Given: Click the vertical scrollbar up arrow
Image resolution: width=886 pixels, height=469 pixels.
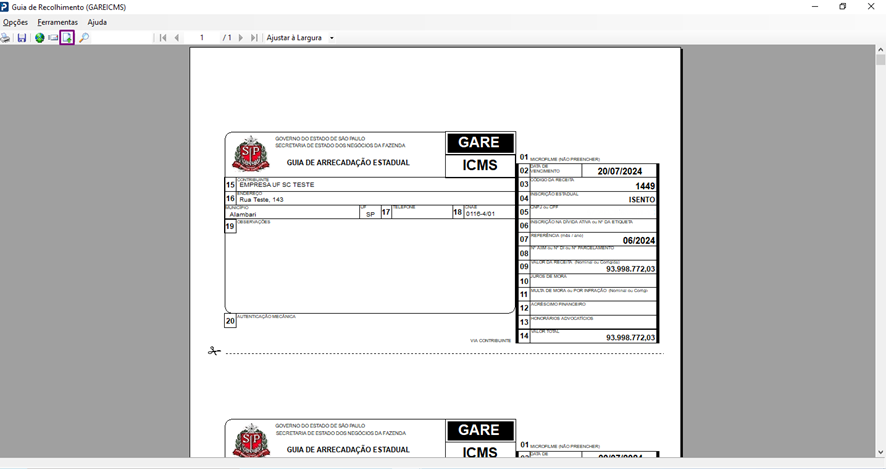Looking at the screenshot, I should [x=880, y=50].
